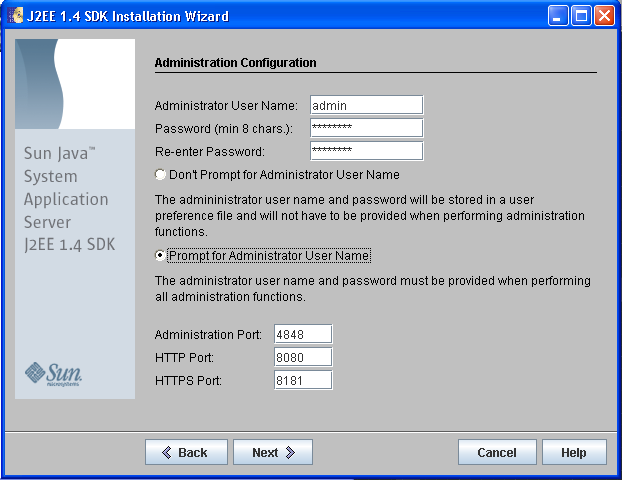Proceed with the Next button
This screenshot has height=480, width=622.
point(273,452)
